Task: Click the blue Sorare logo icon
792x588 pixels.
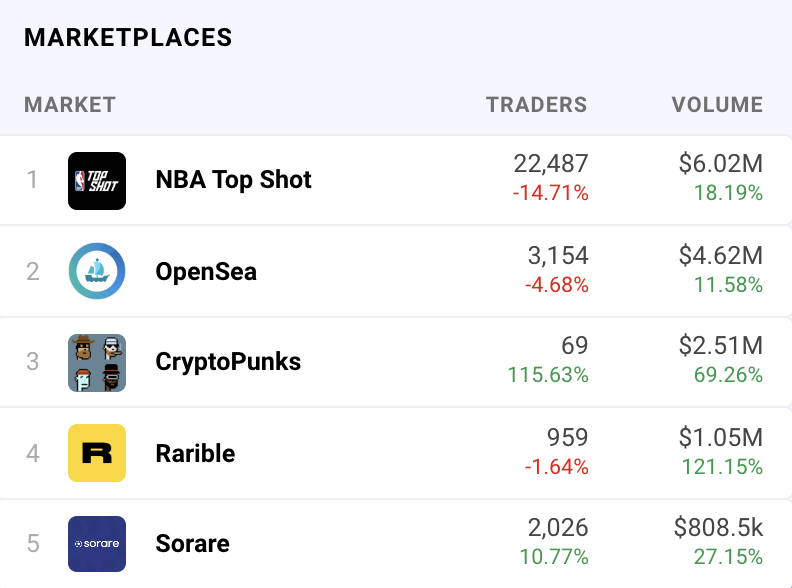Action: pyautogui.click(x=97, y=544)
